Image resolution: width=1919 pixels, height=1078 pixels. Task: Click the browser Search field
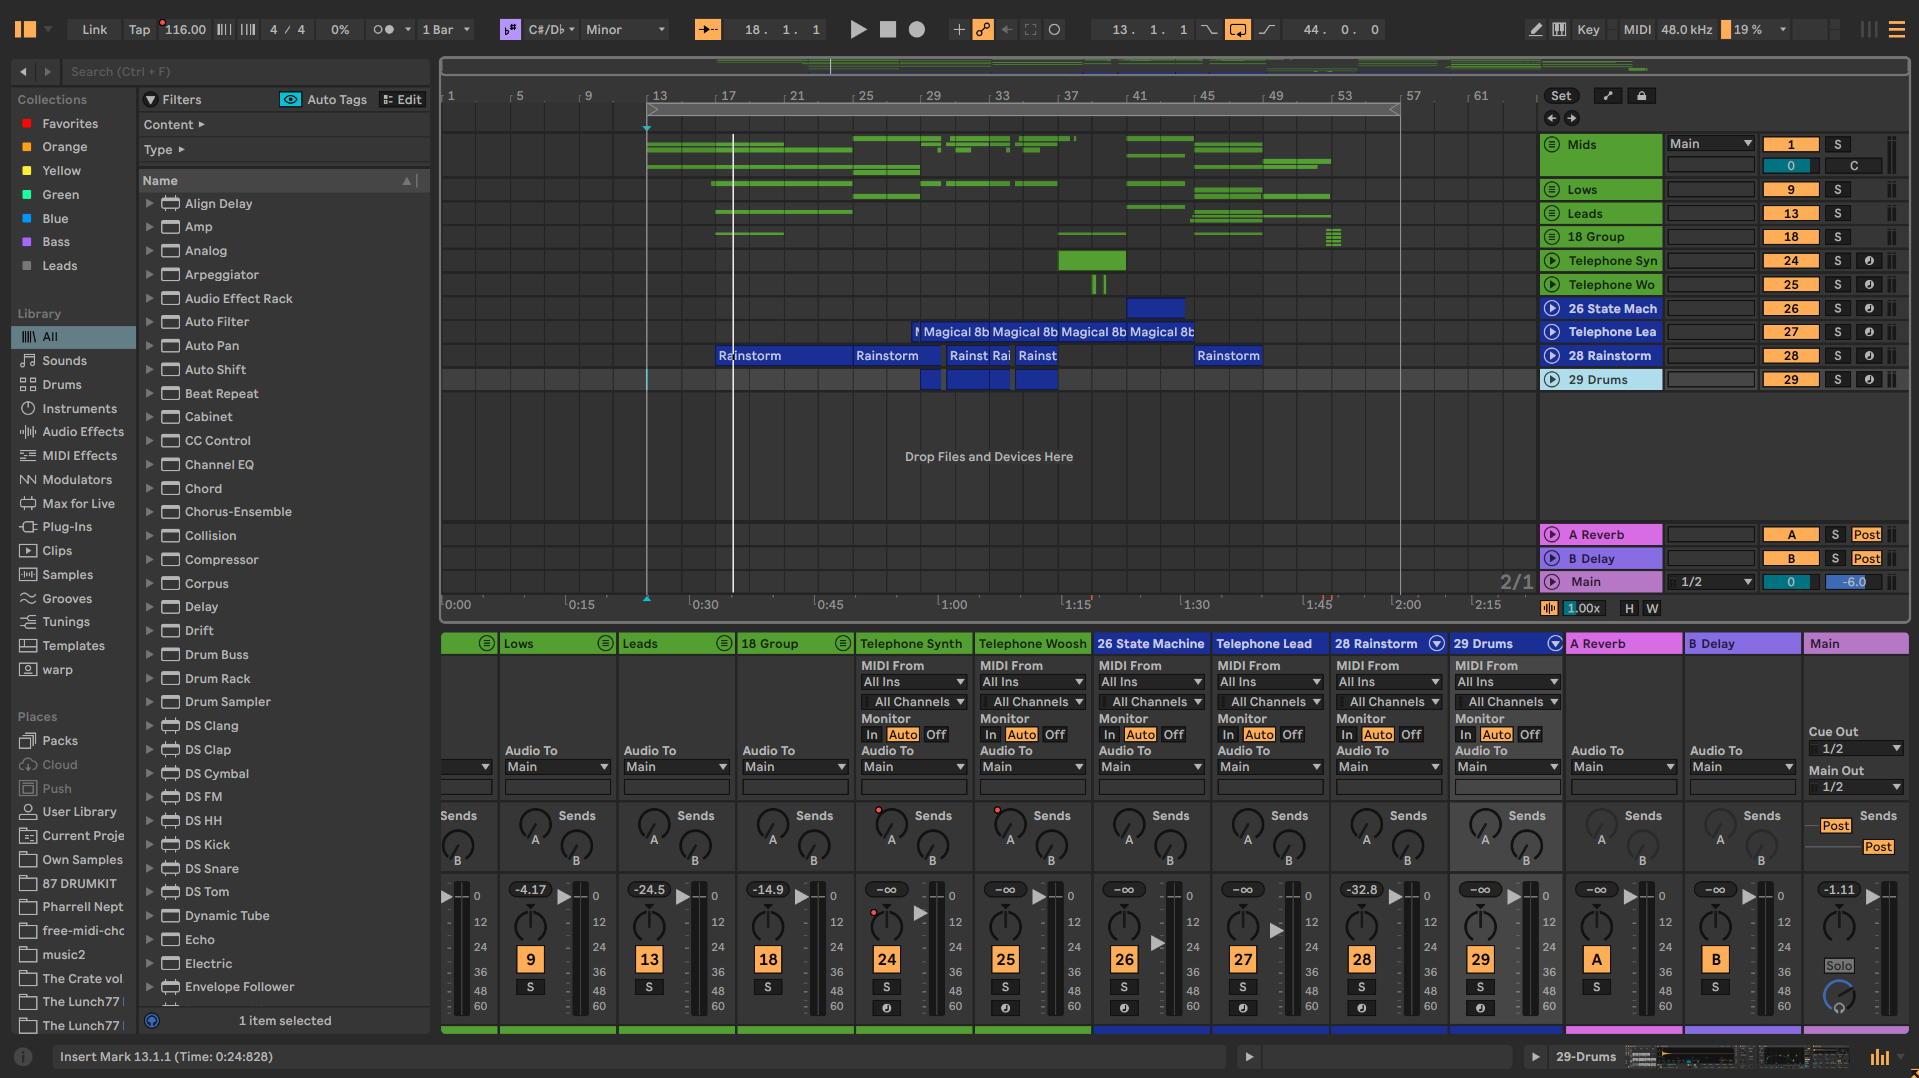pyautogui.click(x=245, y=72)
